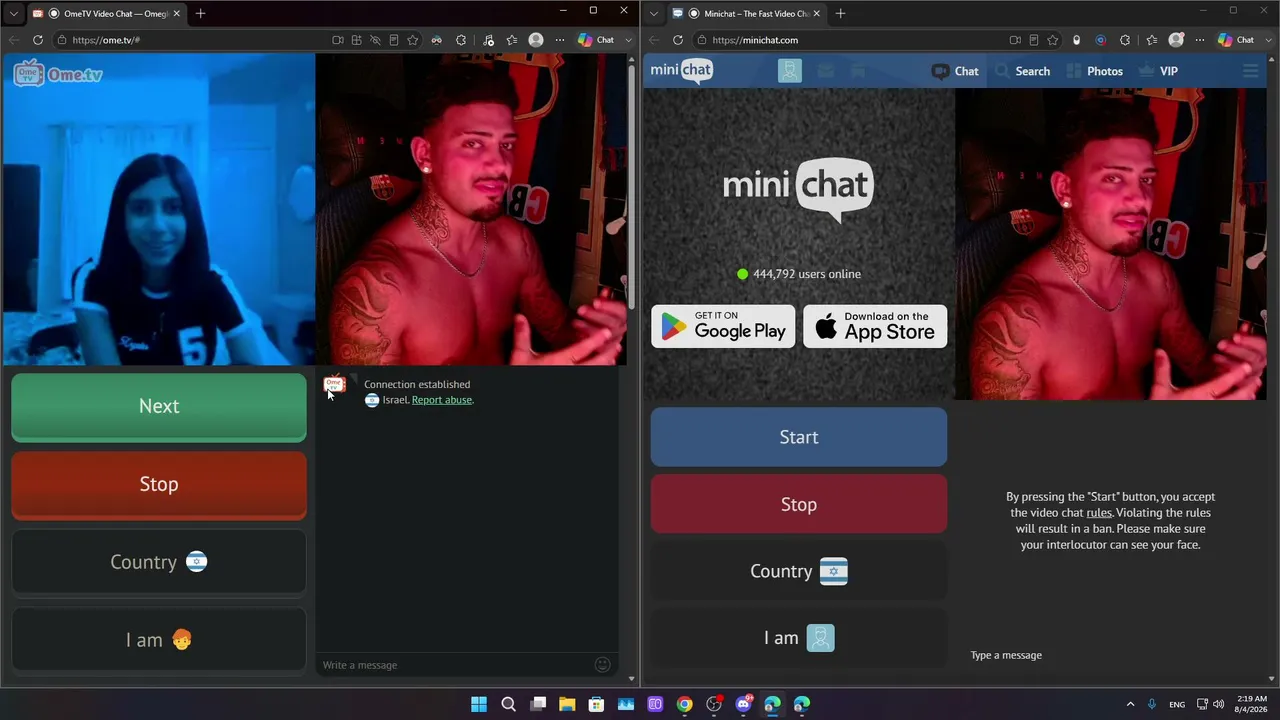The height and width of the screenshot is (720, 1280).
Task: Reload the minichat.com page
Action: [x=678, y=40]
